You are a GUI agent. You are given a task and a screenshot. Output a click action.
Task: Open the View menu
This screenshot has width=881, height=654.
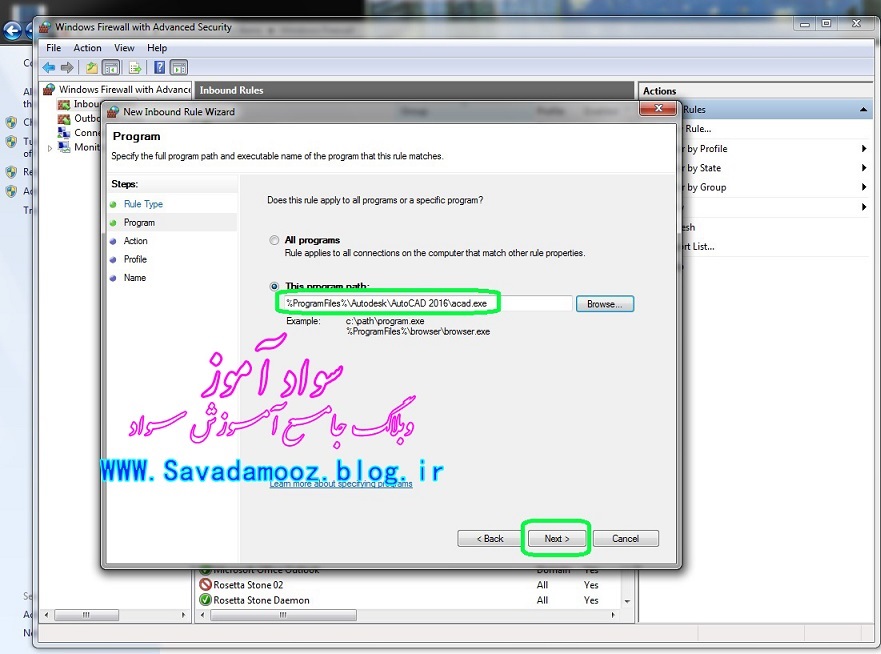(124, 48)
